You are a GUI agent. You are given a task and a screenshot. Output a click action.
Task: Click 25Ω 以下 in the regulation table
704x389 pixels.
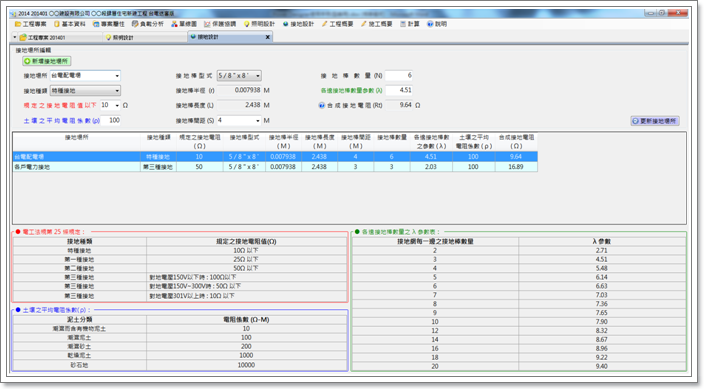click(x=246, y=260)
